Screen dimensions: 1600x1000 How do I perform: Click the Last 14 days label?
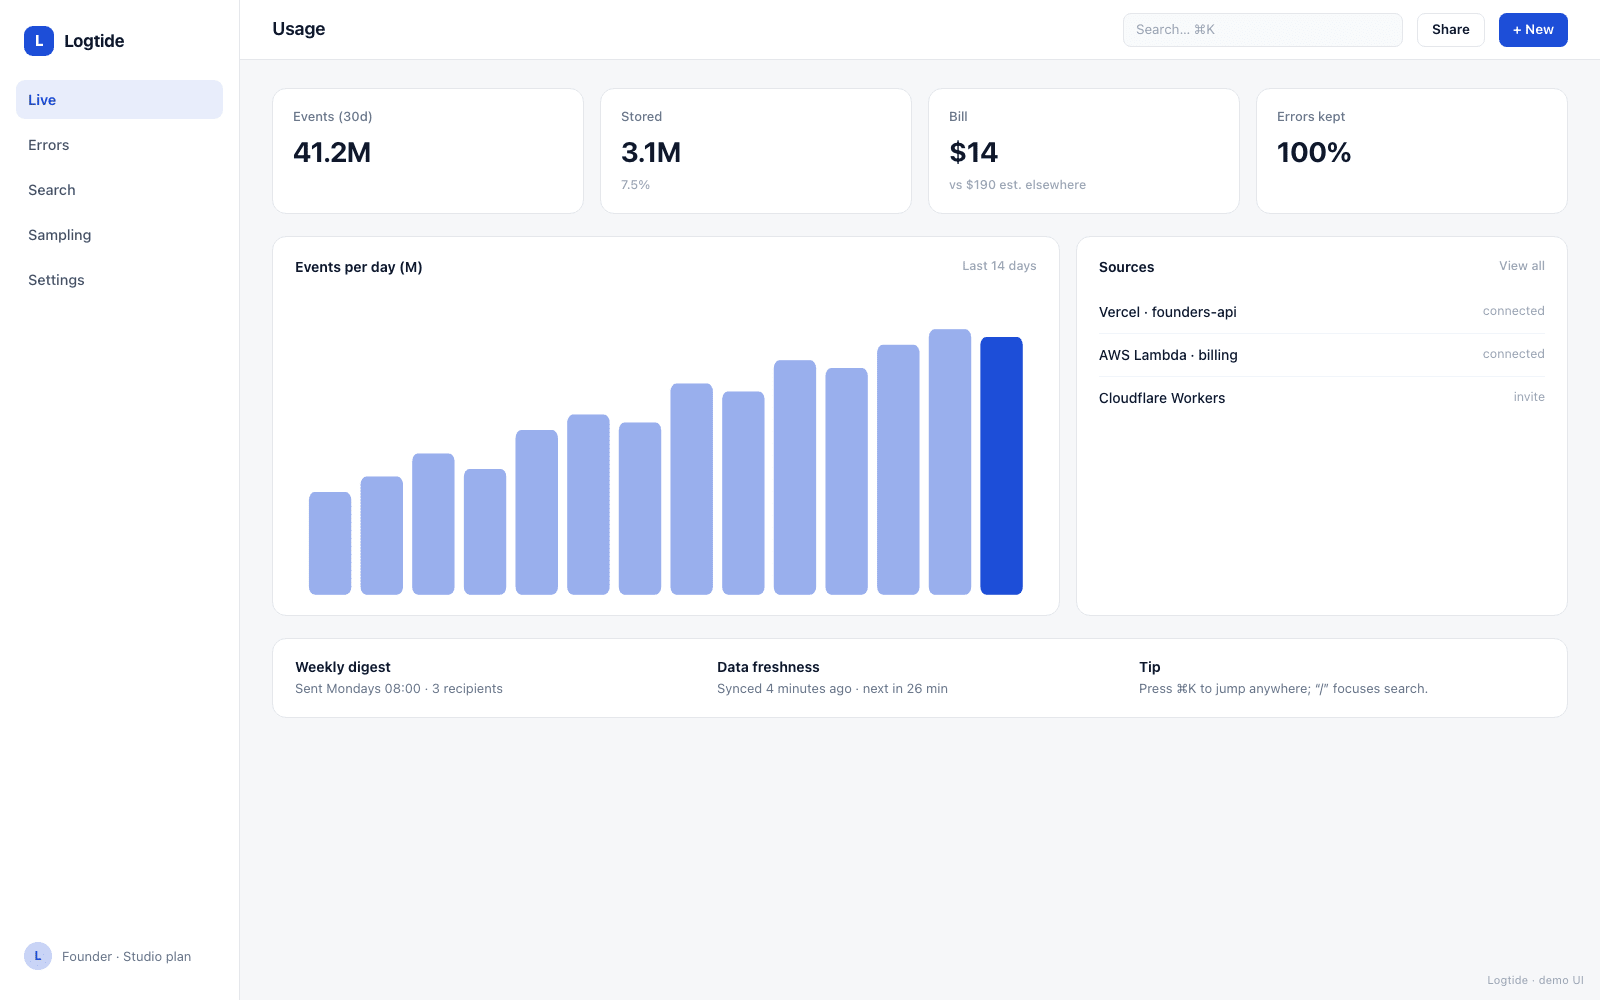999,266
